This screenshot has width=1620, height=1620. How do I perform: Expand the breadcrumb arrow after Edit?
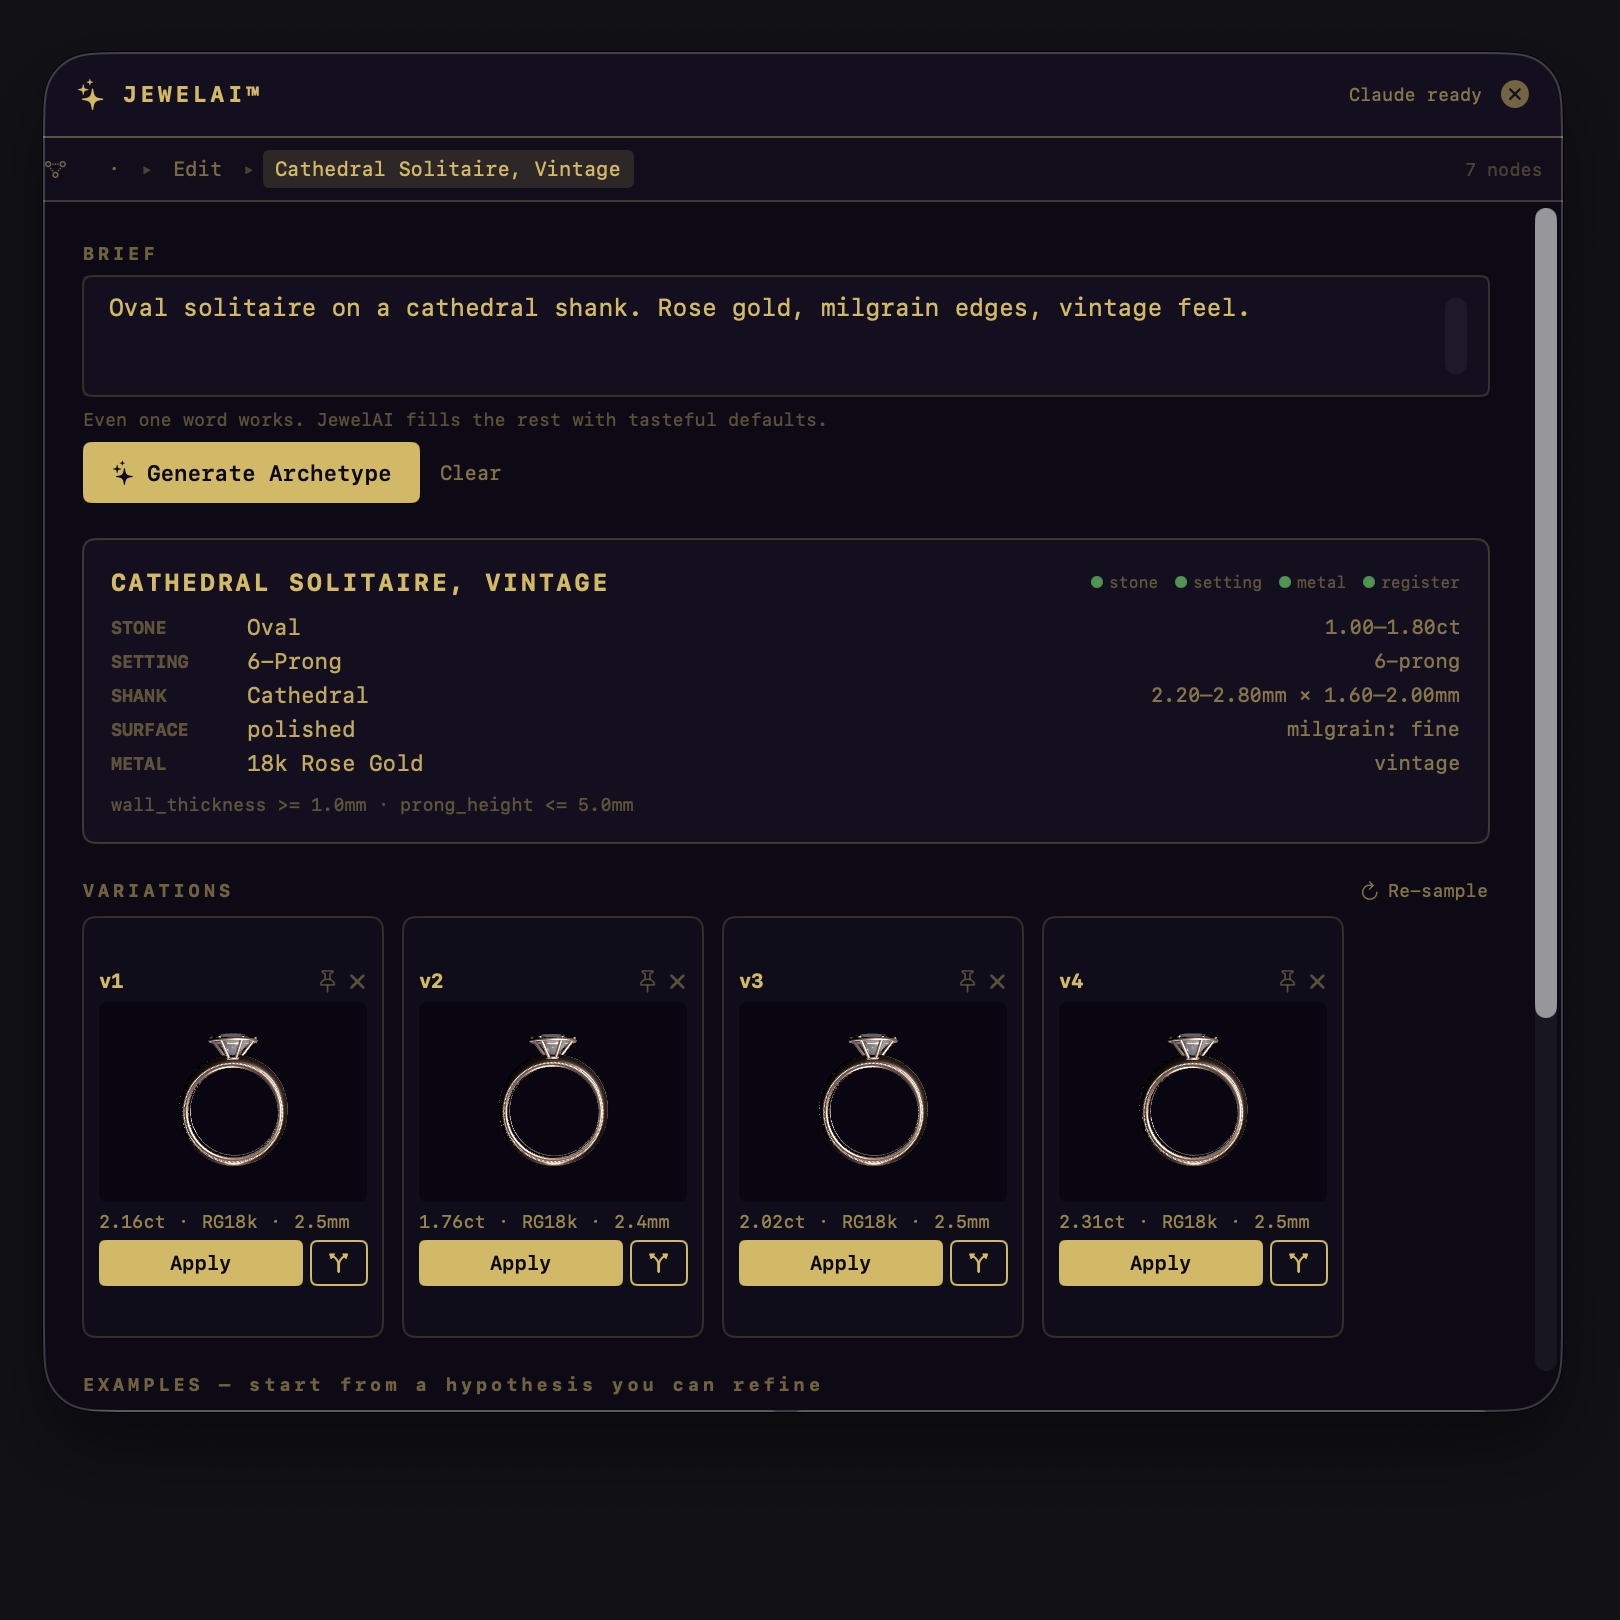pyautogui.click(x=248, y=169)
